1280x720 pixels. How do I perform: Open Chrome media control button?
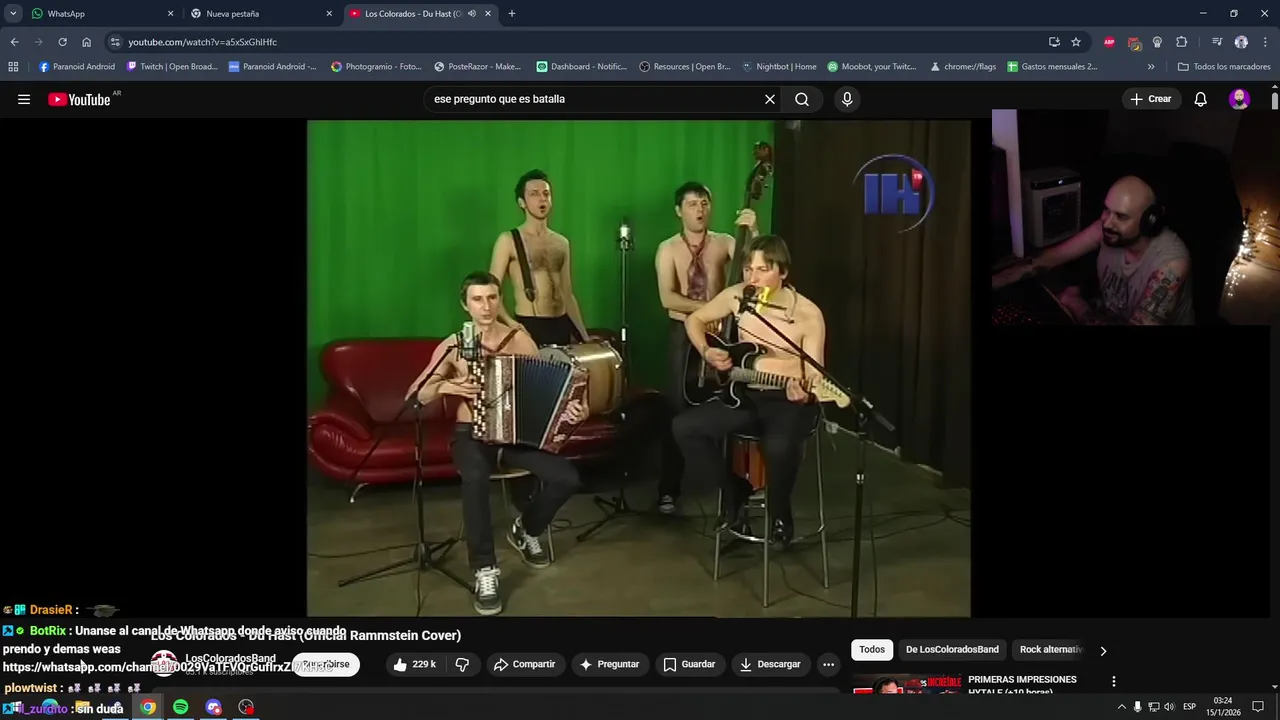1217,42
